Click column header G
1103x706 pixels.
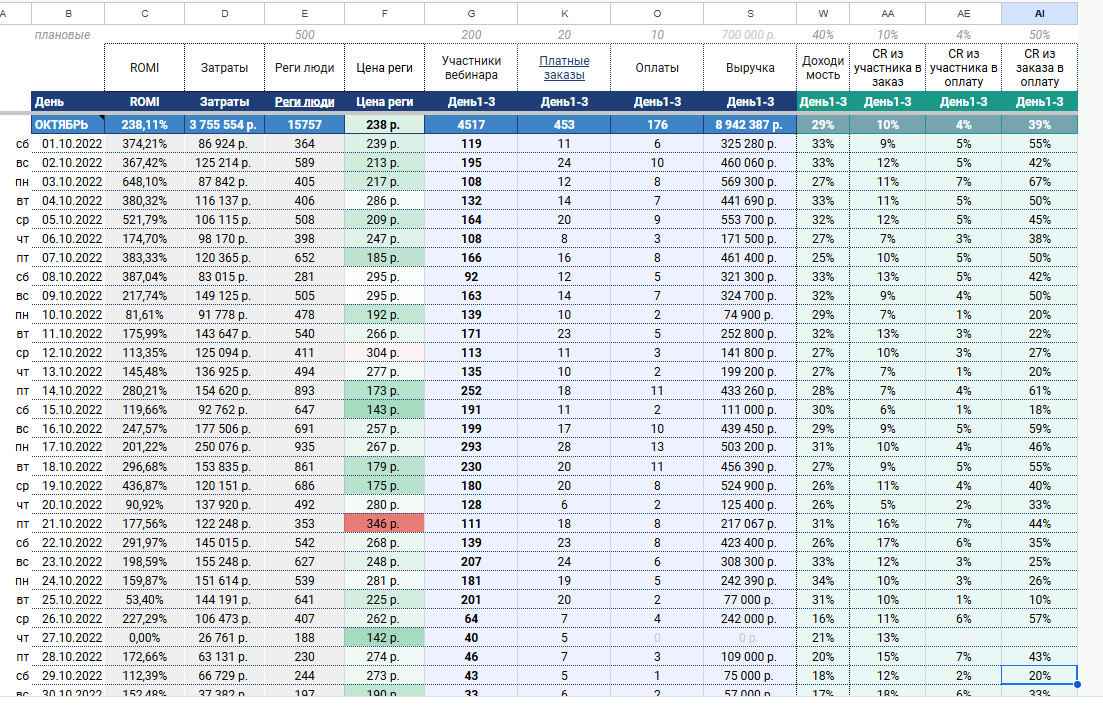(471, 13)
